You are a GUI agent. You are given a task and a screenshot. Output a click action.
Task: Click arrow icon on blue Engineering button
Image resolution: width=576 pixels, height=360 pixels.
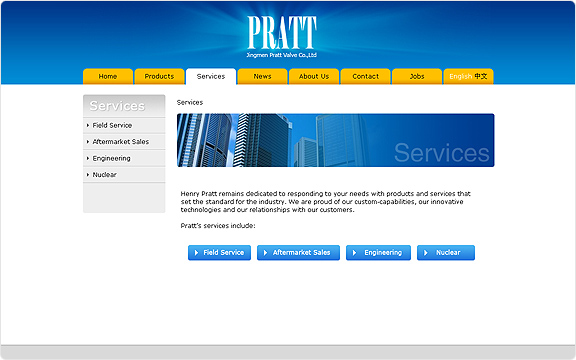click(354, 253)
